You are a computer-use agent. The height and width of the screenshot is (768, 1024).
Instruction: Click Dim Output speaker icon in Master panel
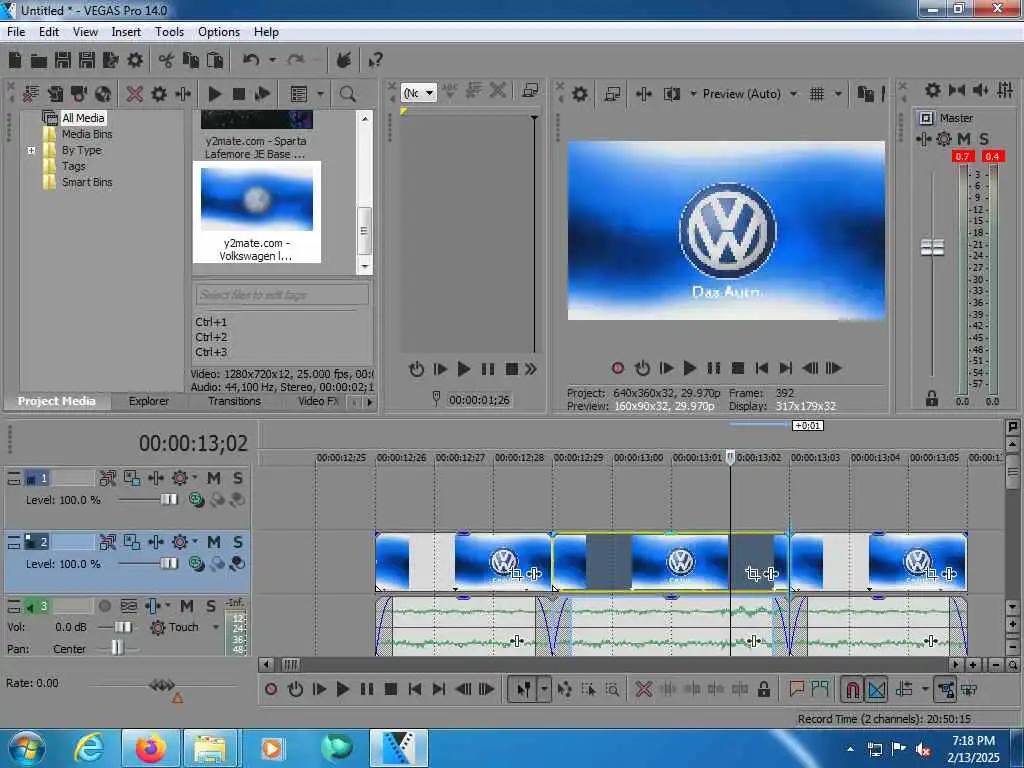click(x=981, y=90)
